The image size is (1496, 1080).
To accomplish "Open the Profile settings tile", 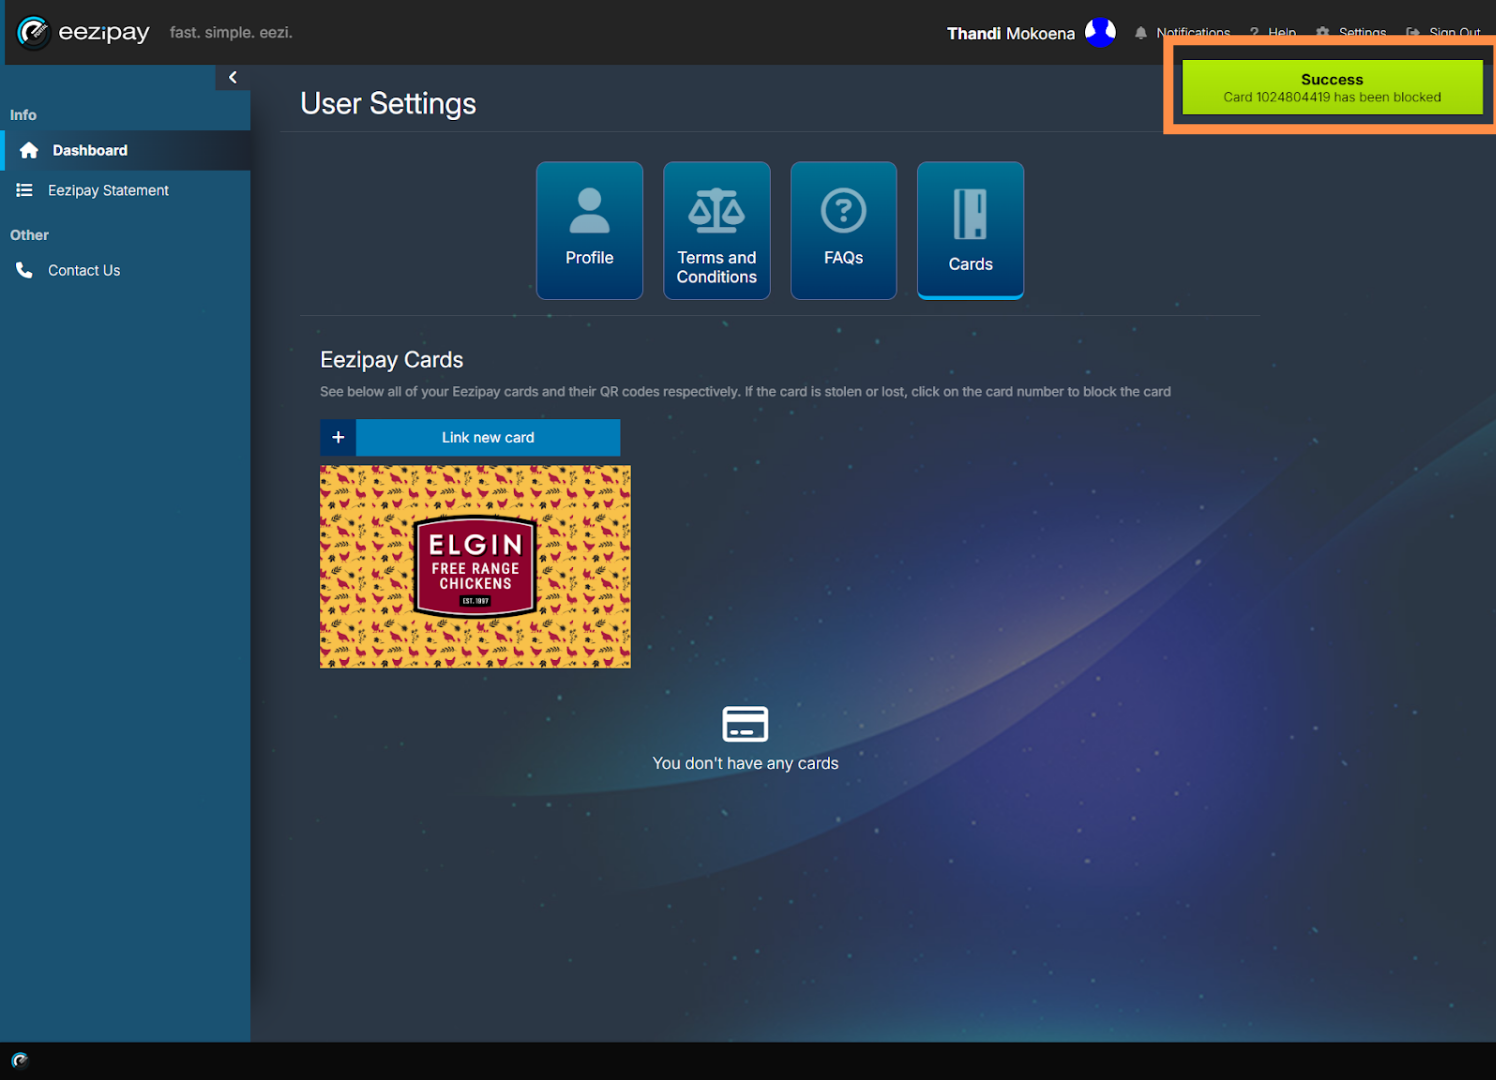I will click(x=590, y=230).
